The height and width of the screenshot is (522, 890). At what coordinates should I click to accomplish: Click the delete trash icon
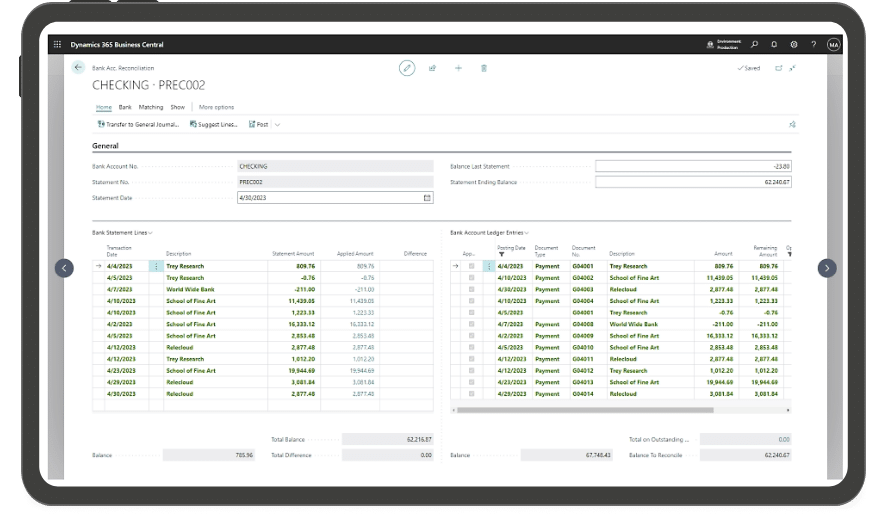[x=484, y=68]
